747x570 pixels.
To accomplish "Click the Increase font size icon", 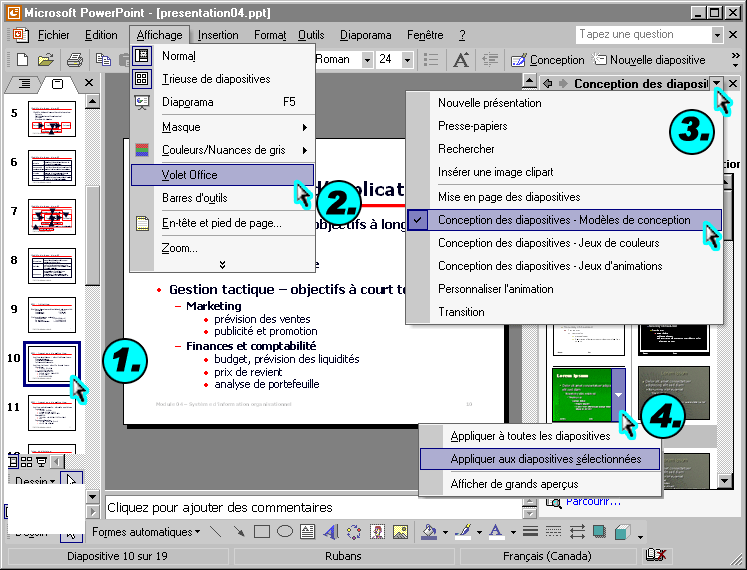I will pos(461,60).
